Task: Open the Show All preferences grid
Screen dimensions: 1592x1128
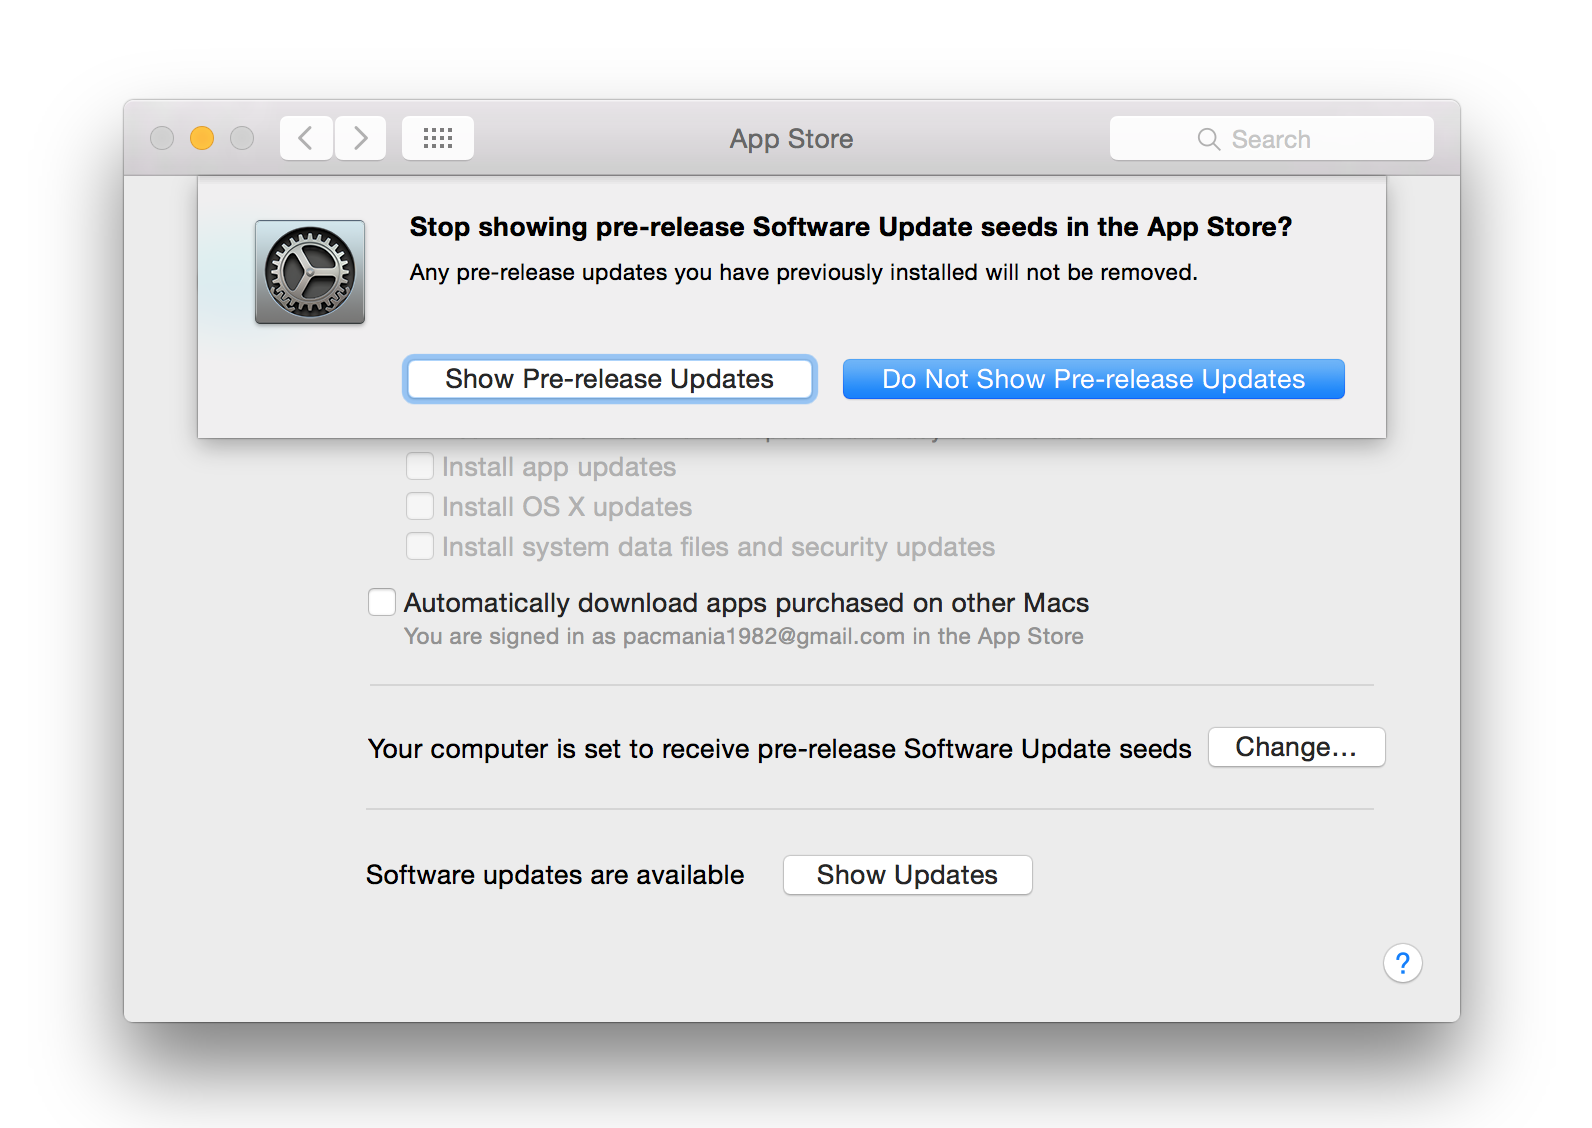Action: pos(438,138)
